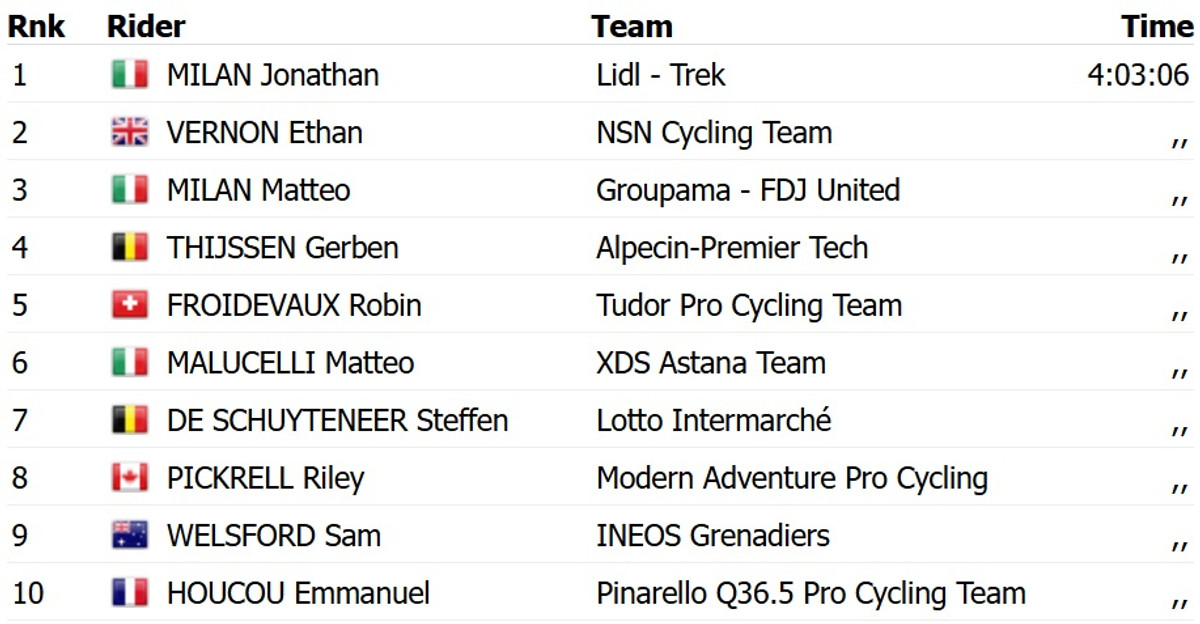Click the Italian flag beside Jonathan Milan
The width and height of the screenshot is (1200, 624).
click(x=130, y=75)
